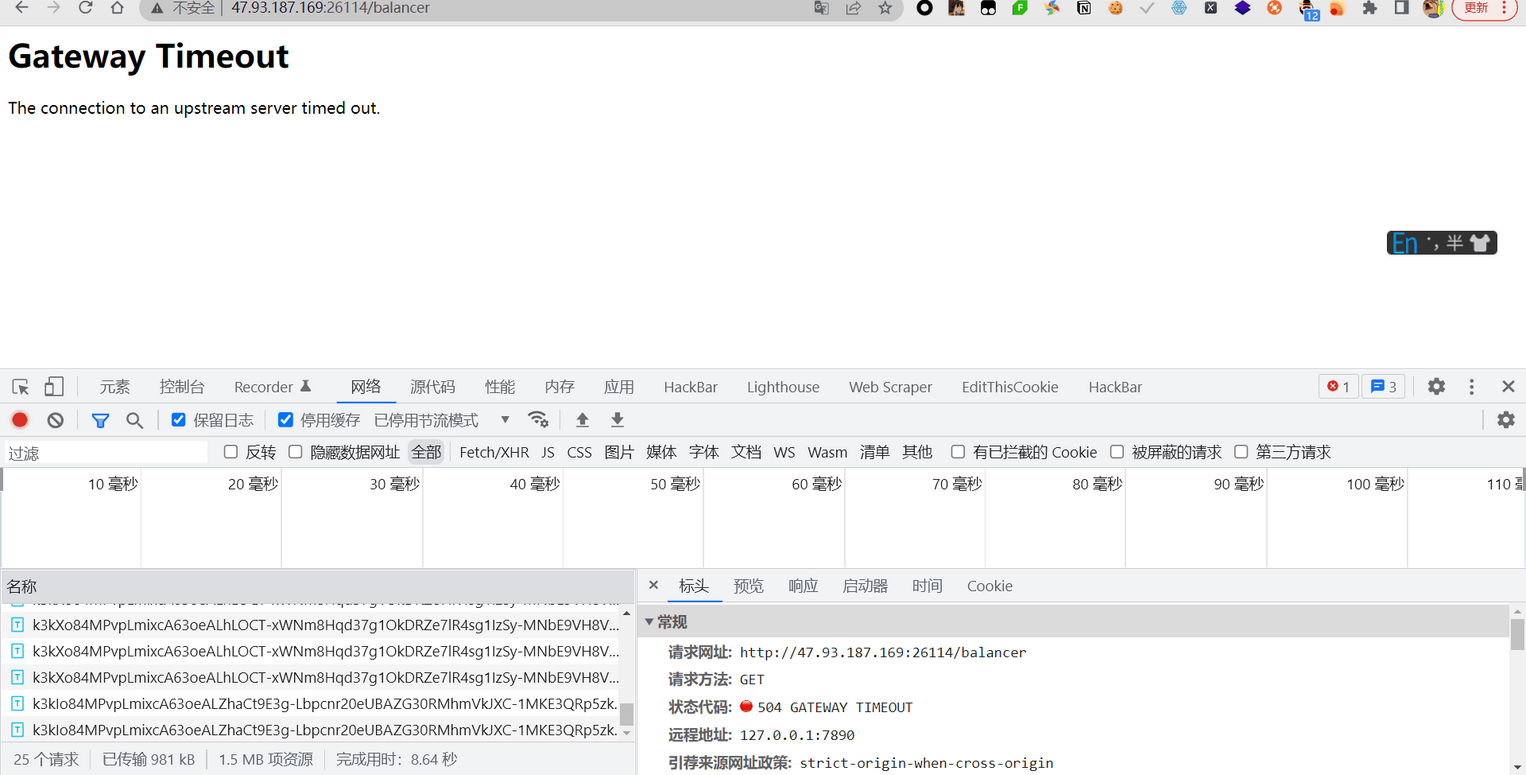Click the error counter showing 1 error

click(1338, 386)
